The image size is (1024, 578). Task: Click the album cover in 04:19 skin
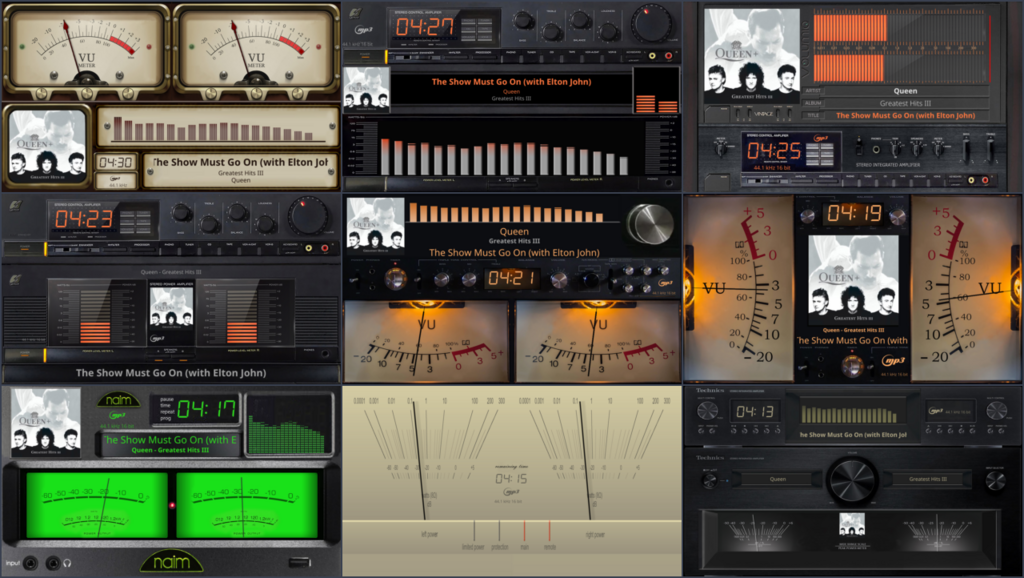854,280
